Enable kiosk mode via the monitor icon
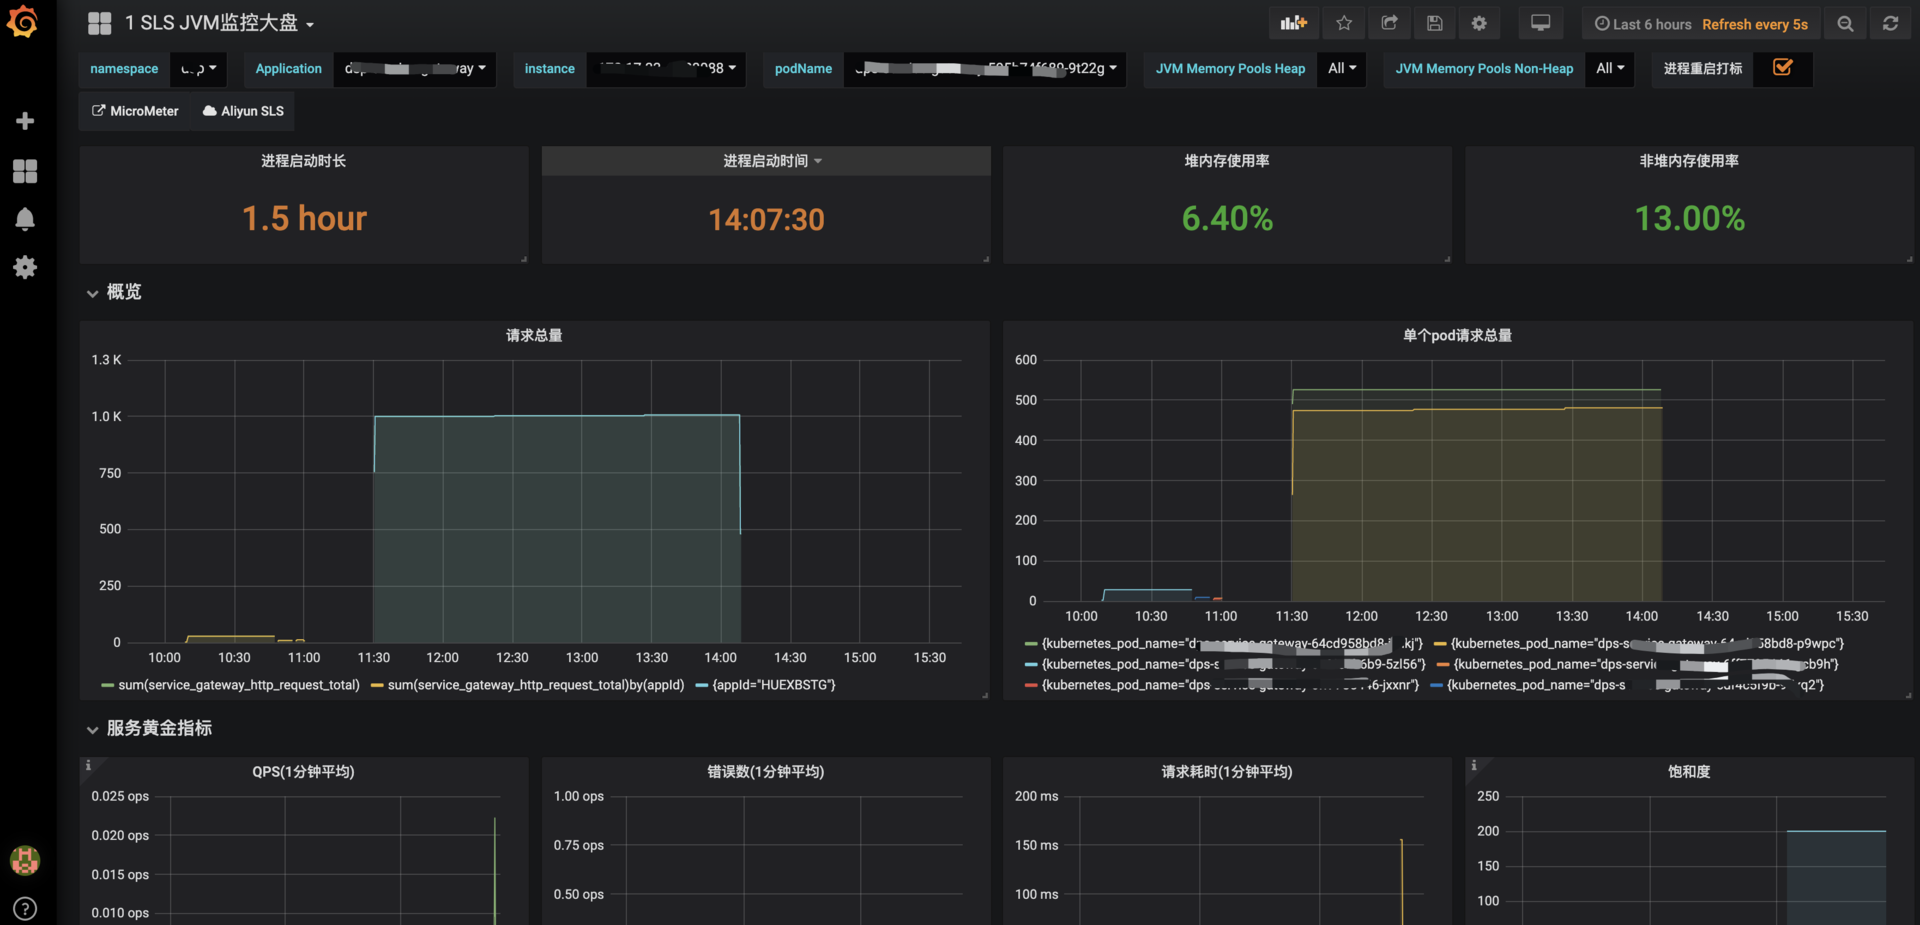This screenshot has height=925, width=1920. pyautogui.click(x=1540, y=22)
